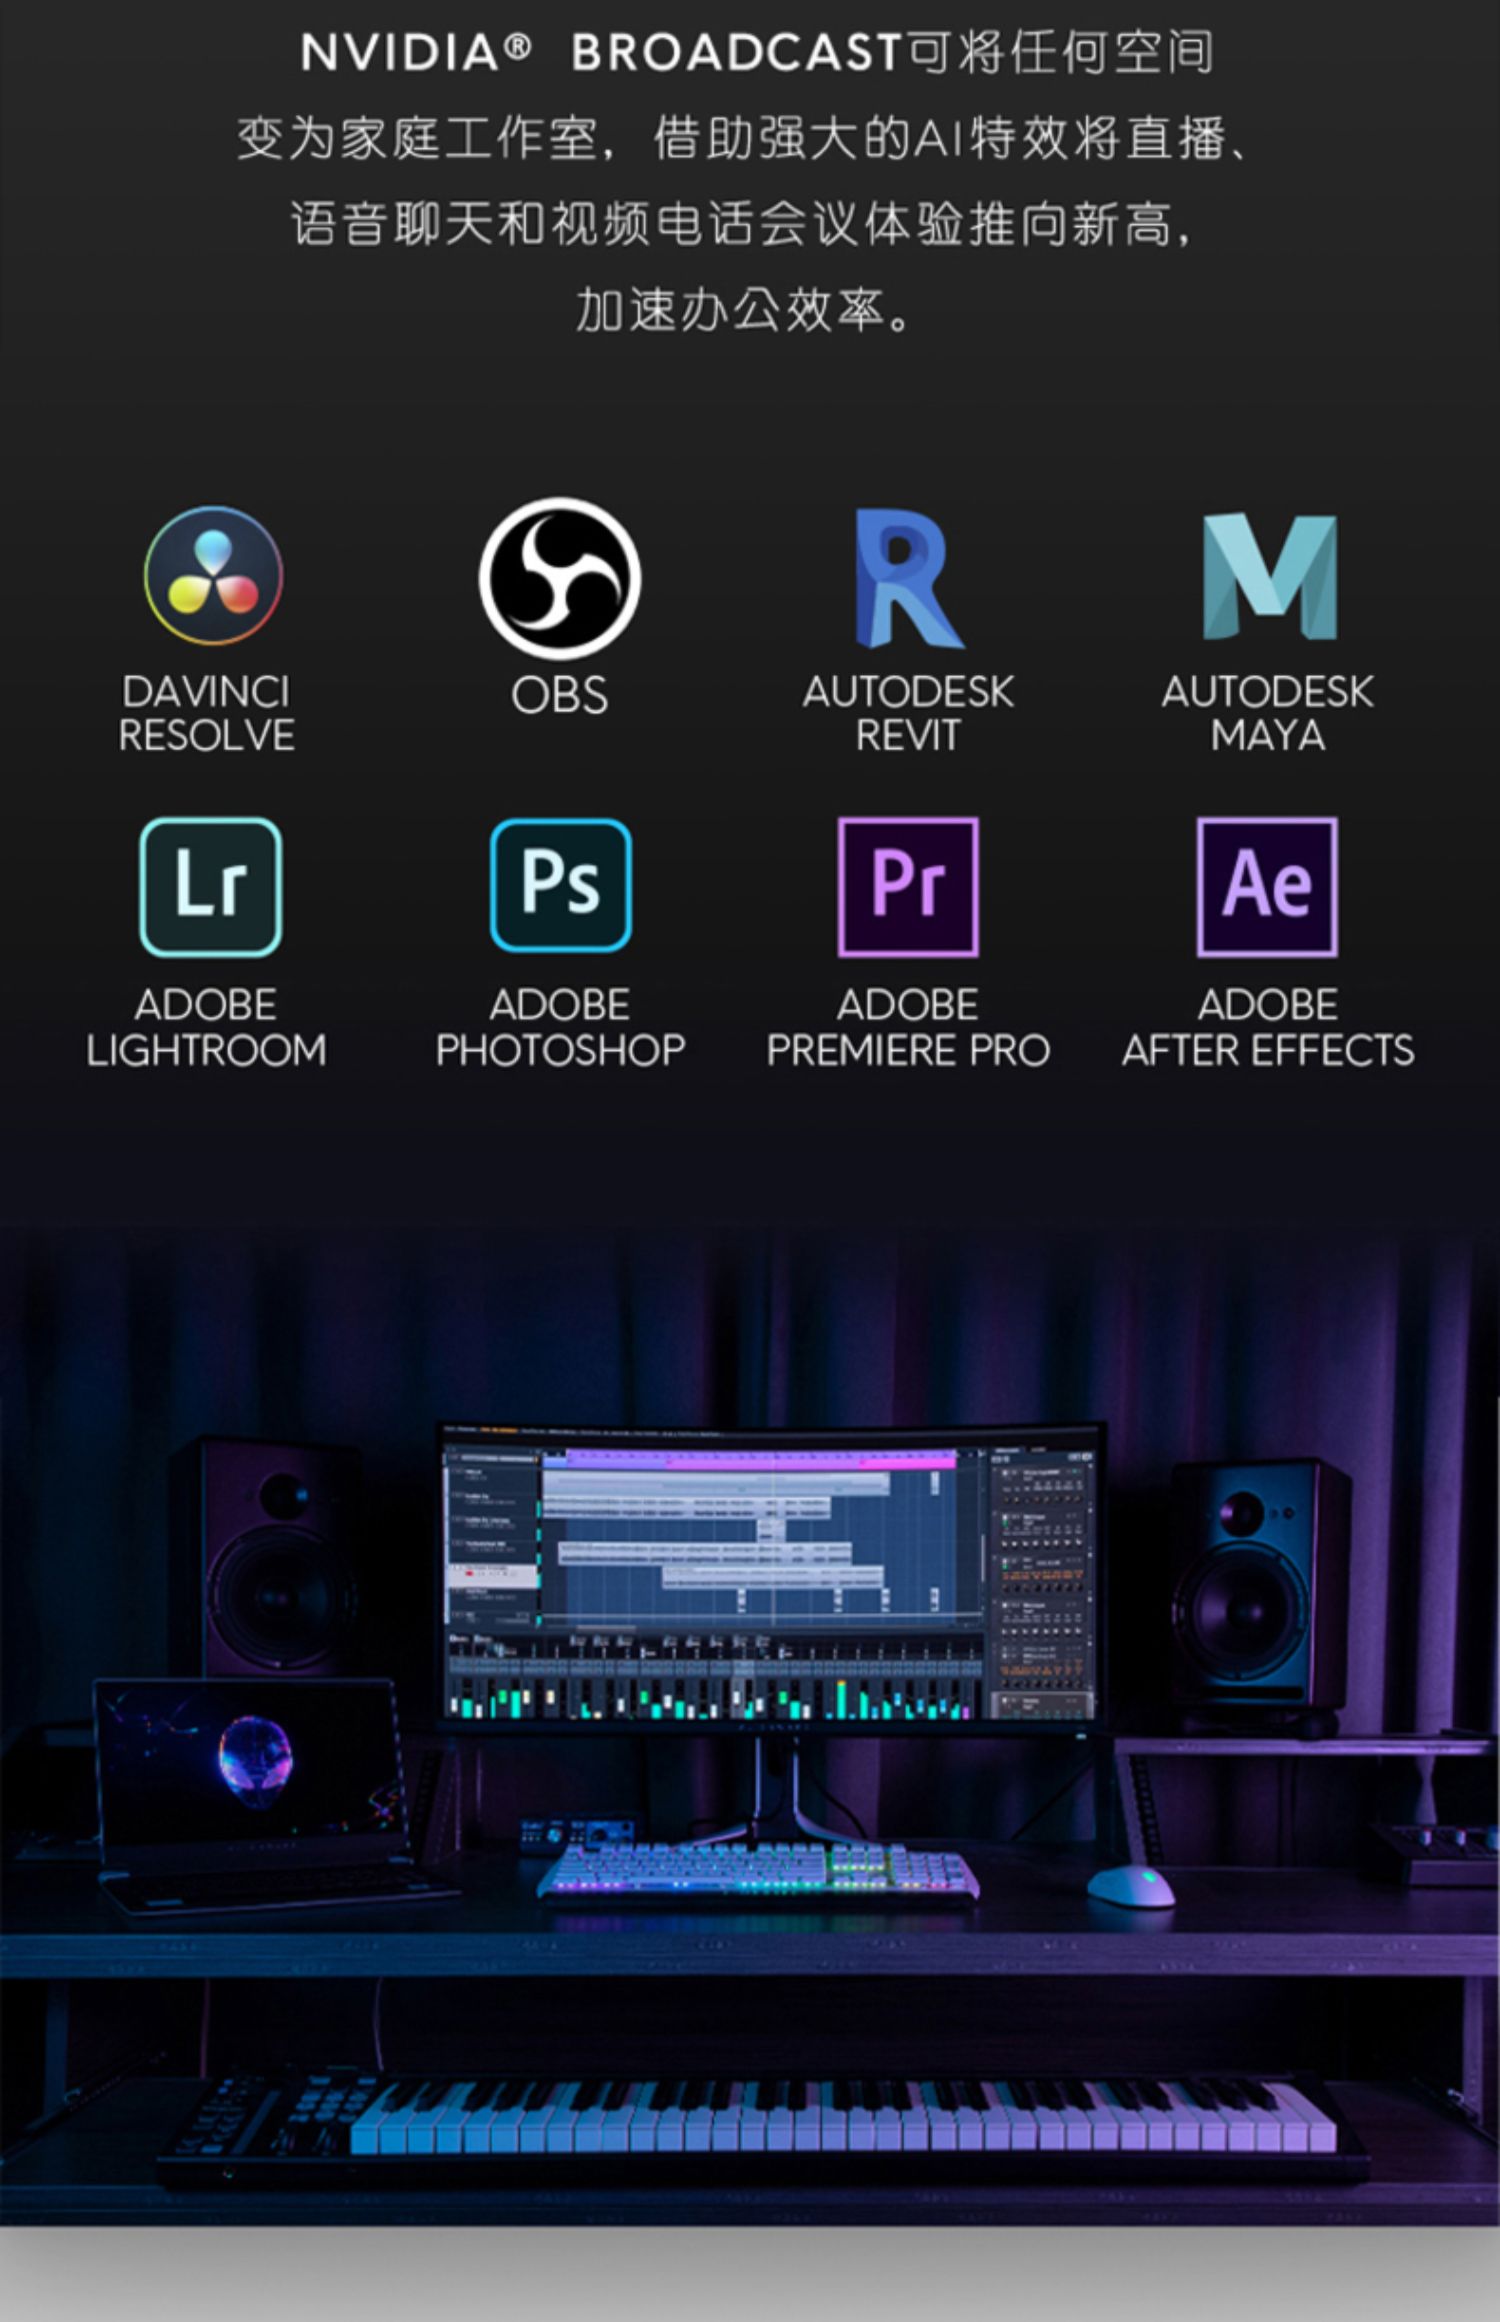Viewport: 1500px width, 2322px height.
Task: Click the "ADOBE PHOTOSHOP" text label
Action: (560, 1027)
